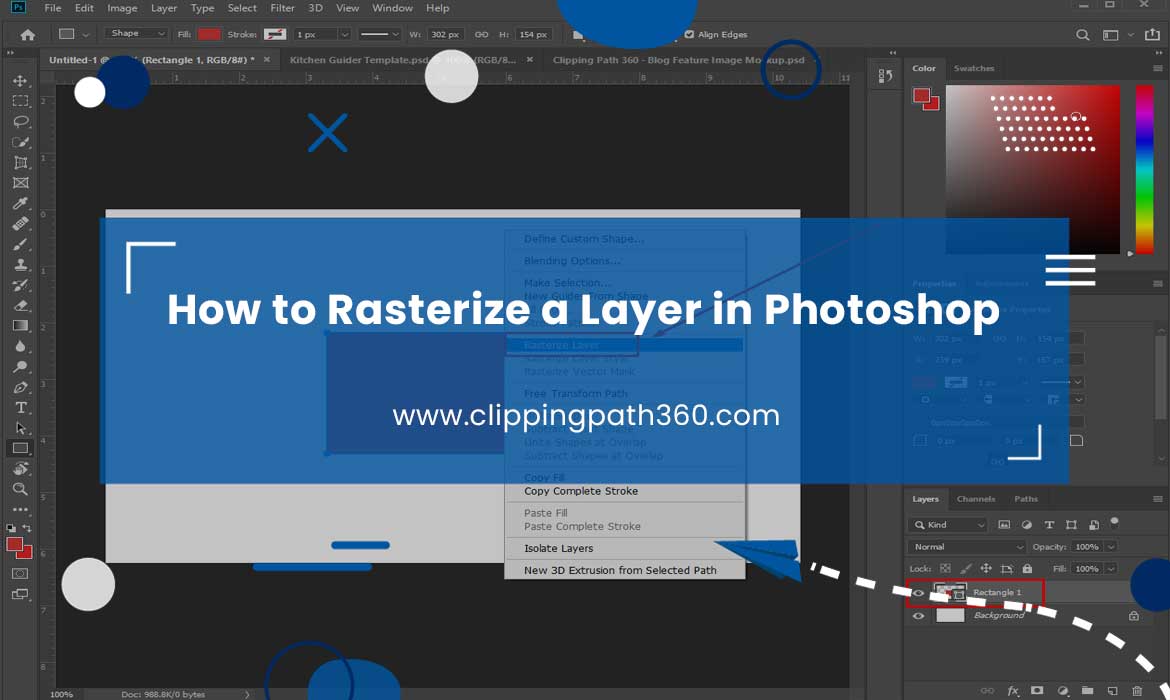
Task: Select the Rectangular Marquee tool
Action: coord(20,101)
